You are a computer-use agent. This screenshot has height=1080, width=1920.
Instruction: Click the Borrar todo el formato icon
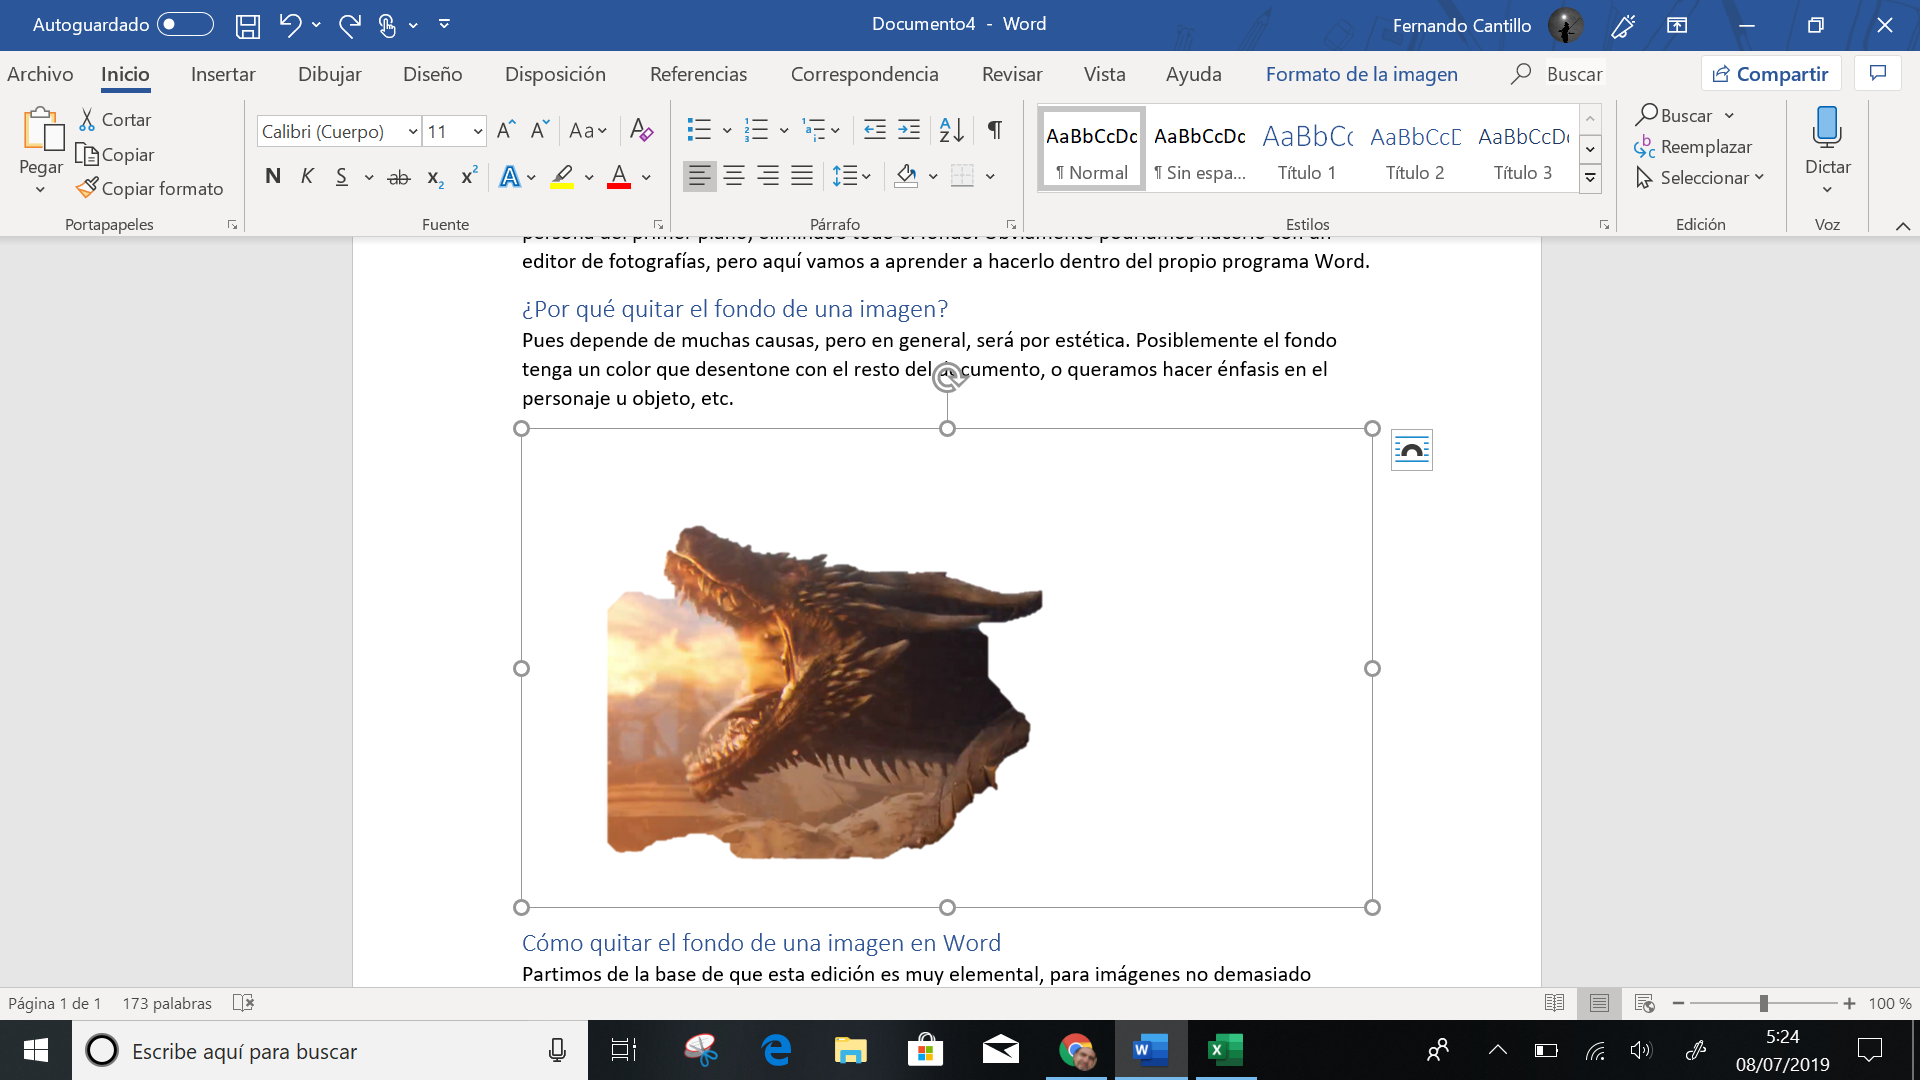[x=641, y=130]
